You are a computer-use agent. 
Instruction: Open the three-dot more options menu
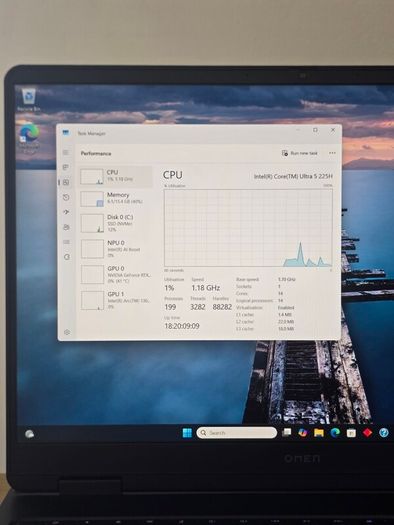332,153
